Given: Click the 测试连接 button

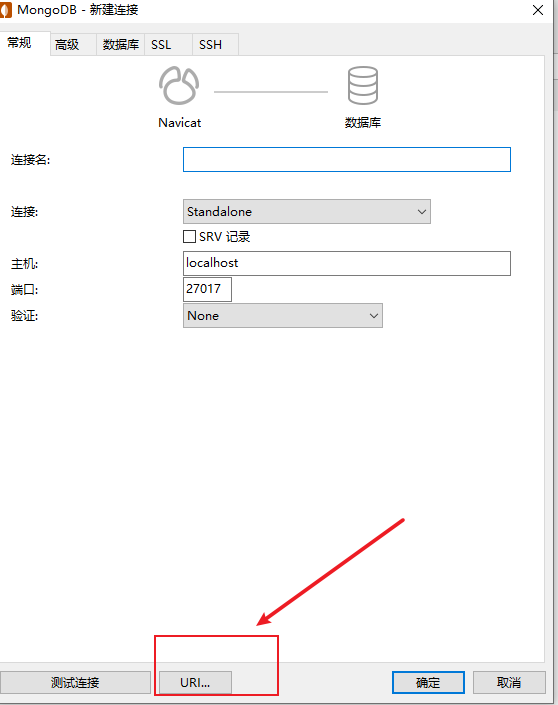Looking at the screenshot, I should coord(75,683).
